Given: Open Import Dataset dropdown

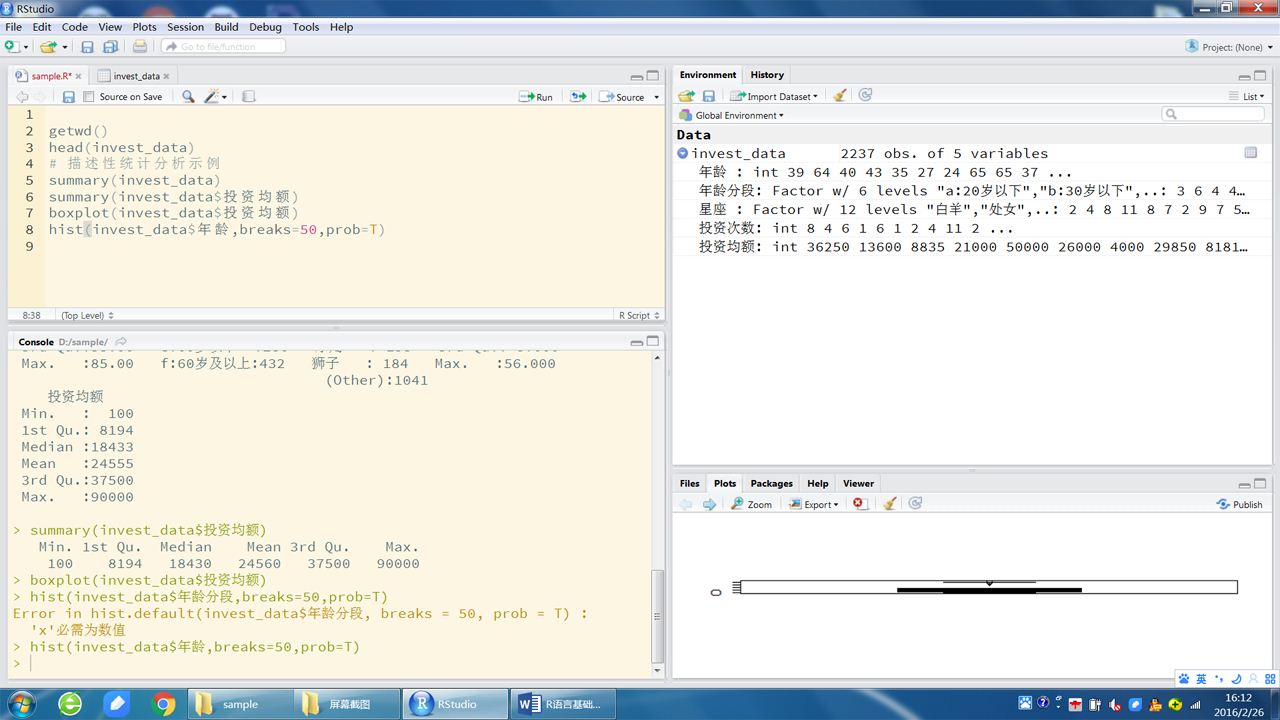Looking at the screenshot, I should pos(773,96).
